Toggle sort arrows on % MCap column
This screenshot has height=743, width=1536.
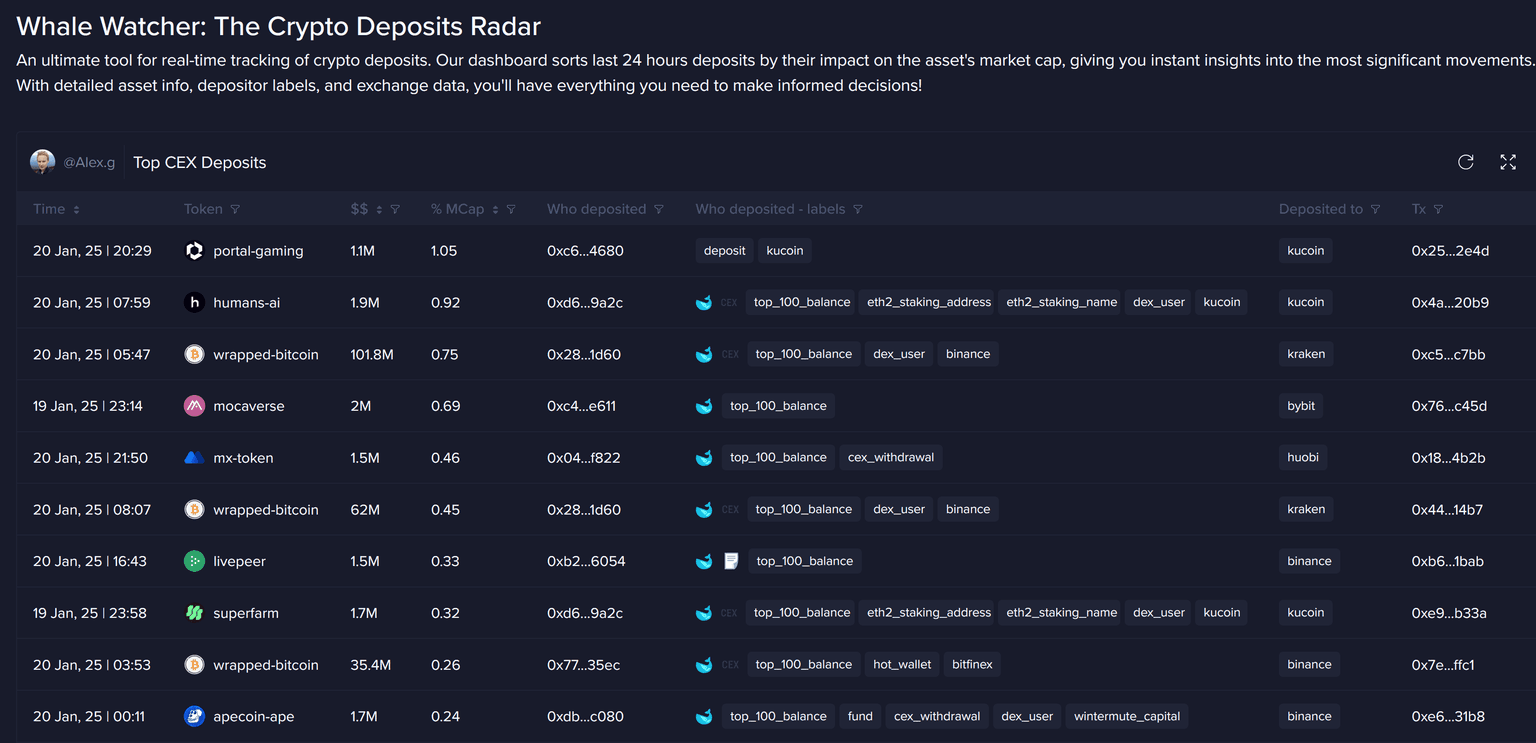click(x=495, y=210)
